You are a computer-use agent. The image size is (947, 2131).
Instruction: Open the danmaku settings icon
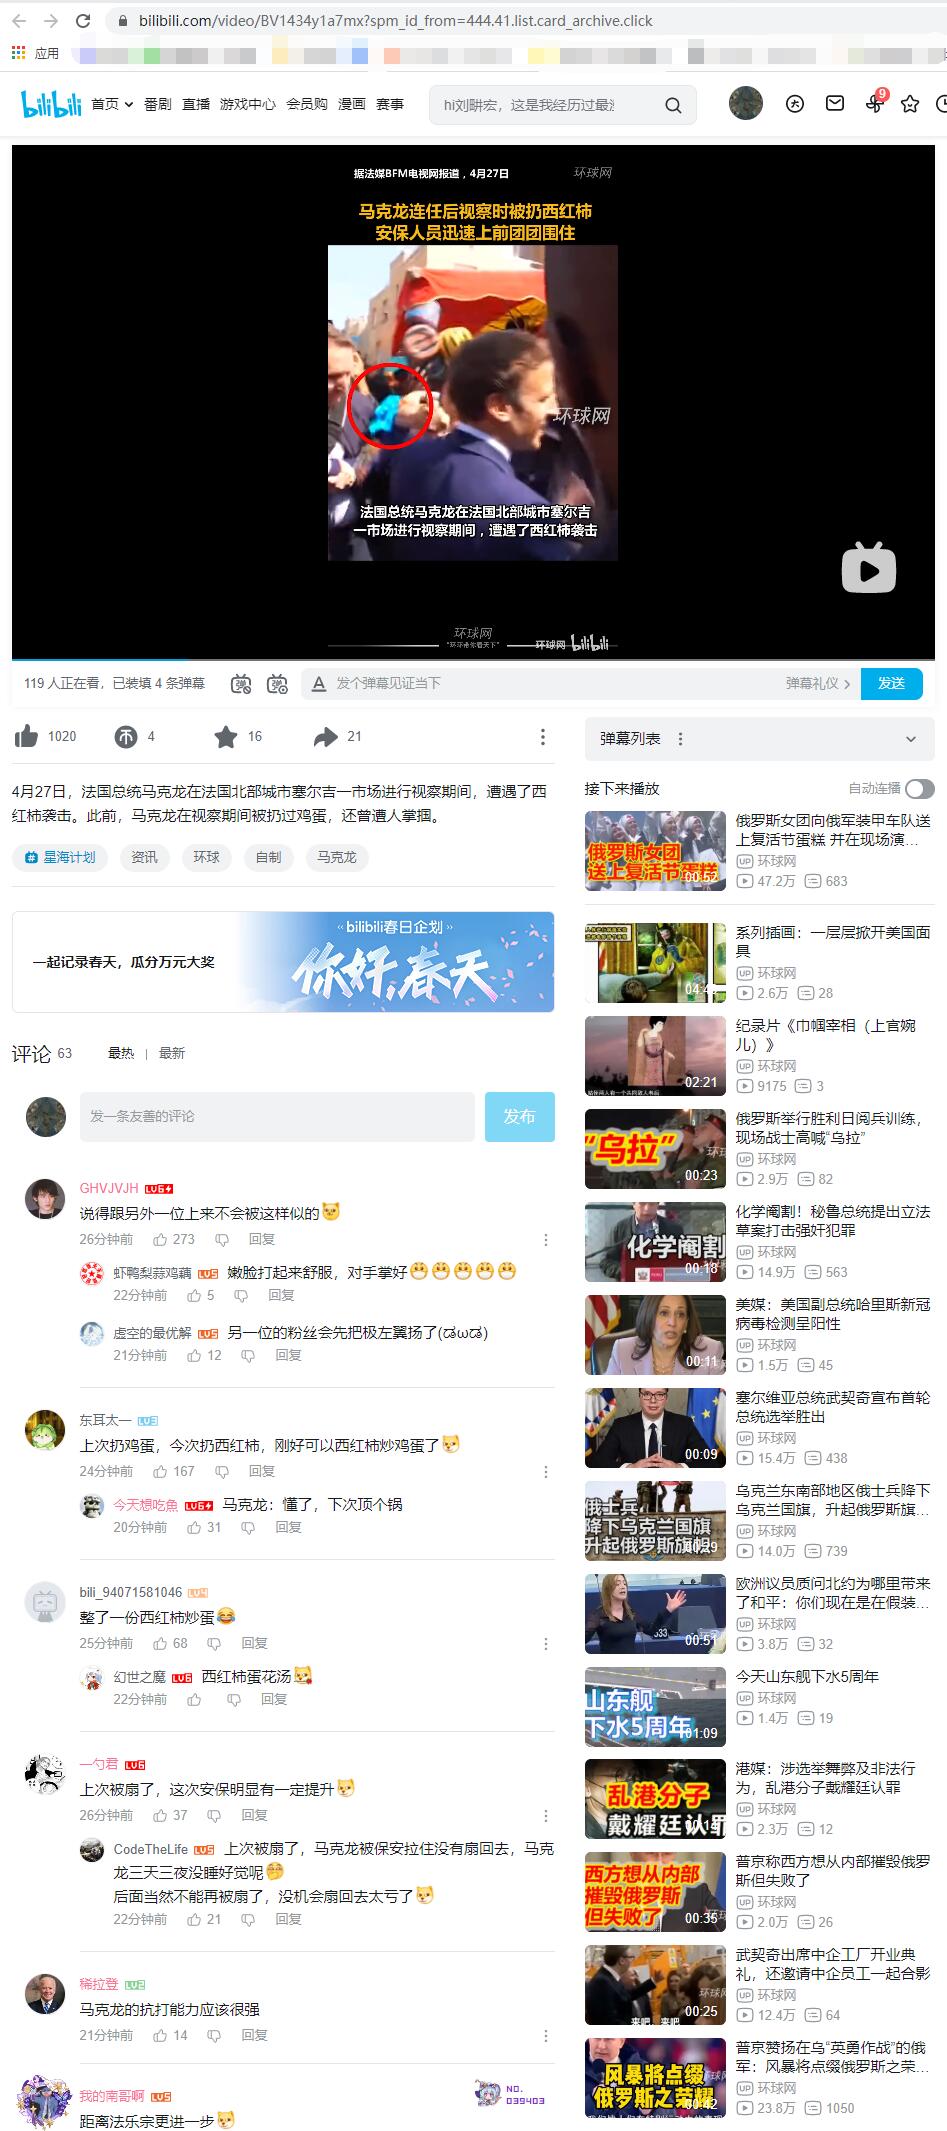click(277, 684)
